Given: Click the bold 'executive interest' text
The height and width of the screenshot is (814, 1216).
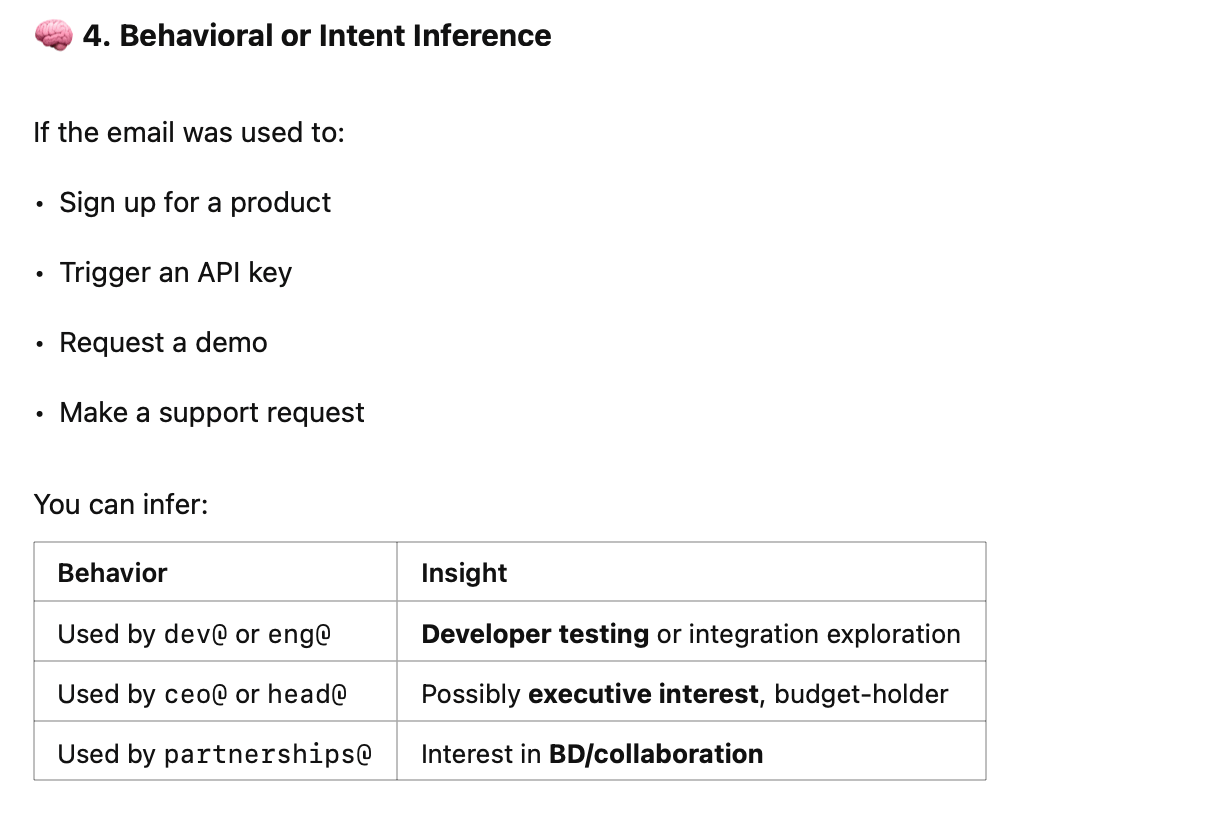Looking at the screenshot, I should pos(643,694).
